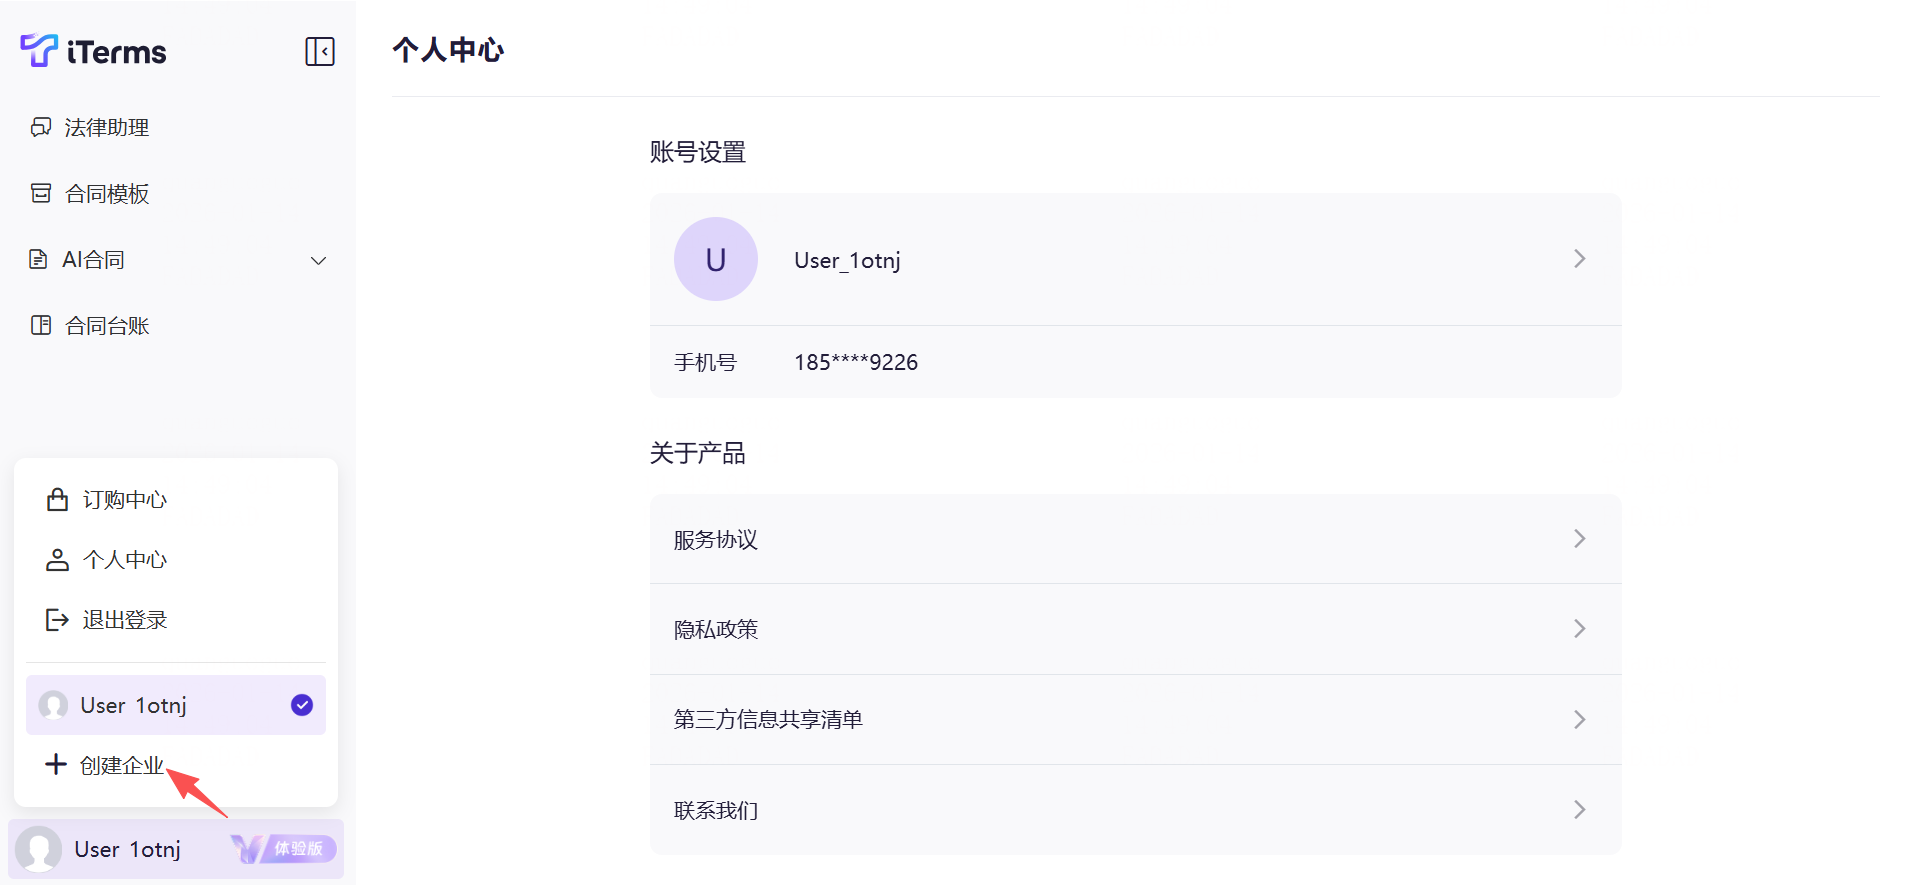The width and height of the screenshot is (1913, 885).
Task: Click the purple U avatar
Action: click(x=716, y=259)
